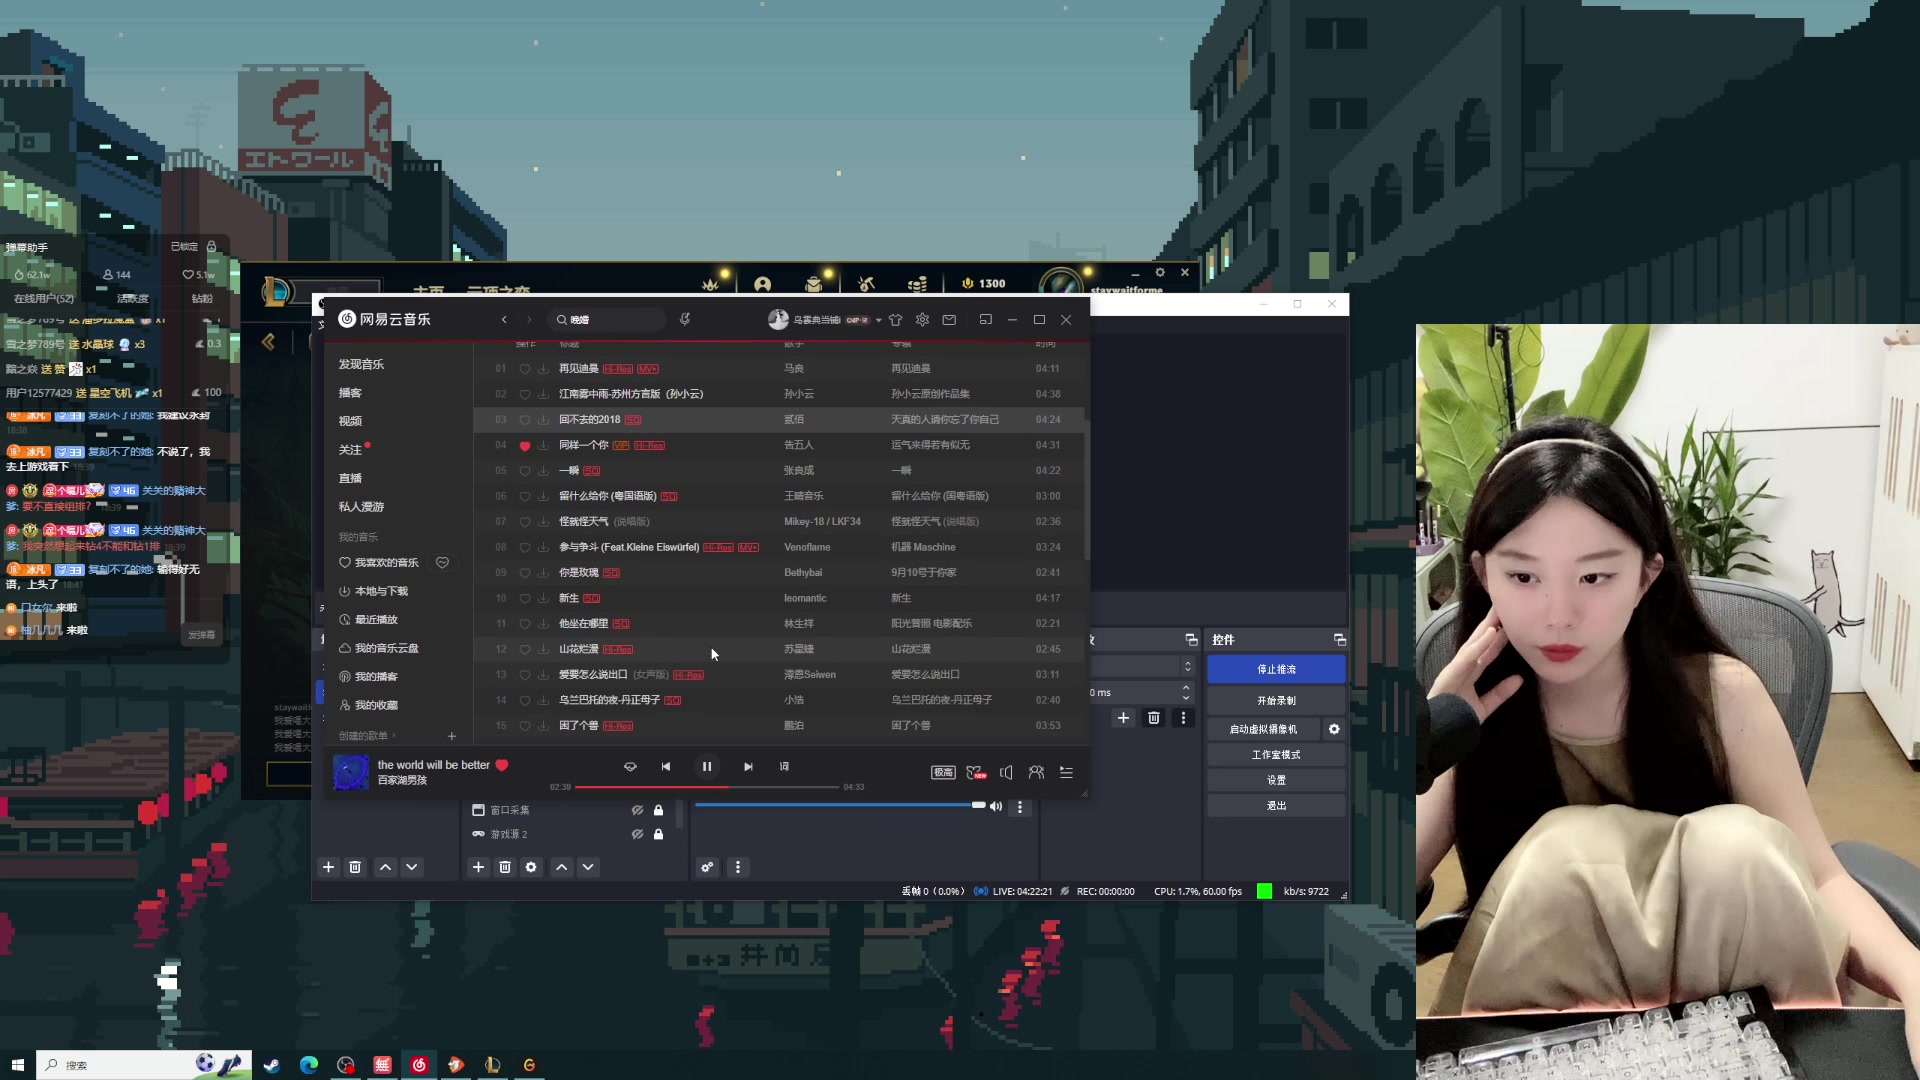Expand the user account dropdown arrow
Viewport: 1920px width, 1080px height.
(x=878, y=320)
